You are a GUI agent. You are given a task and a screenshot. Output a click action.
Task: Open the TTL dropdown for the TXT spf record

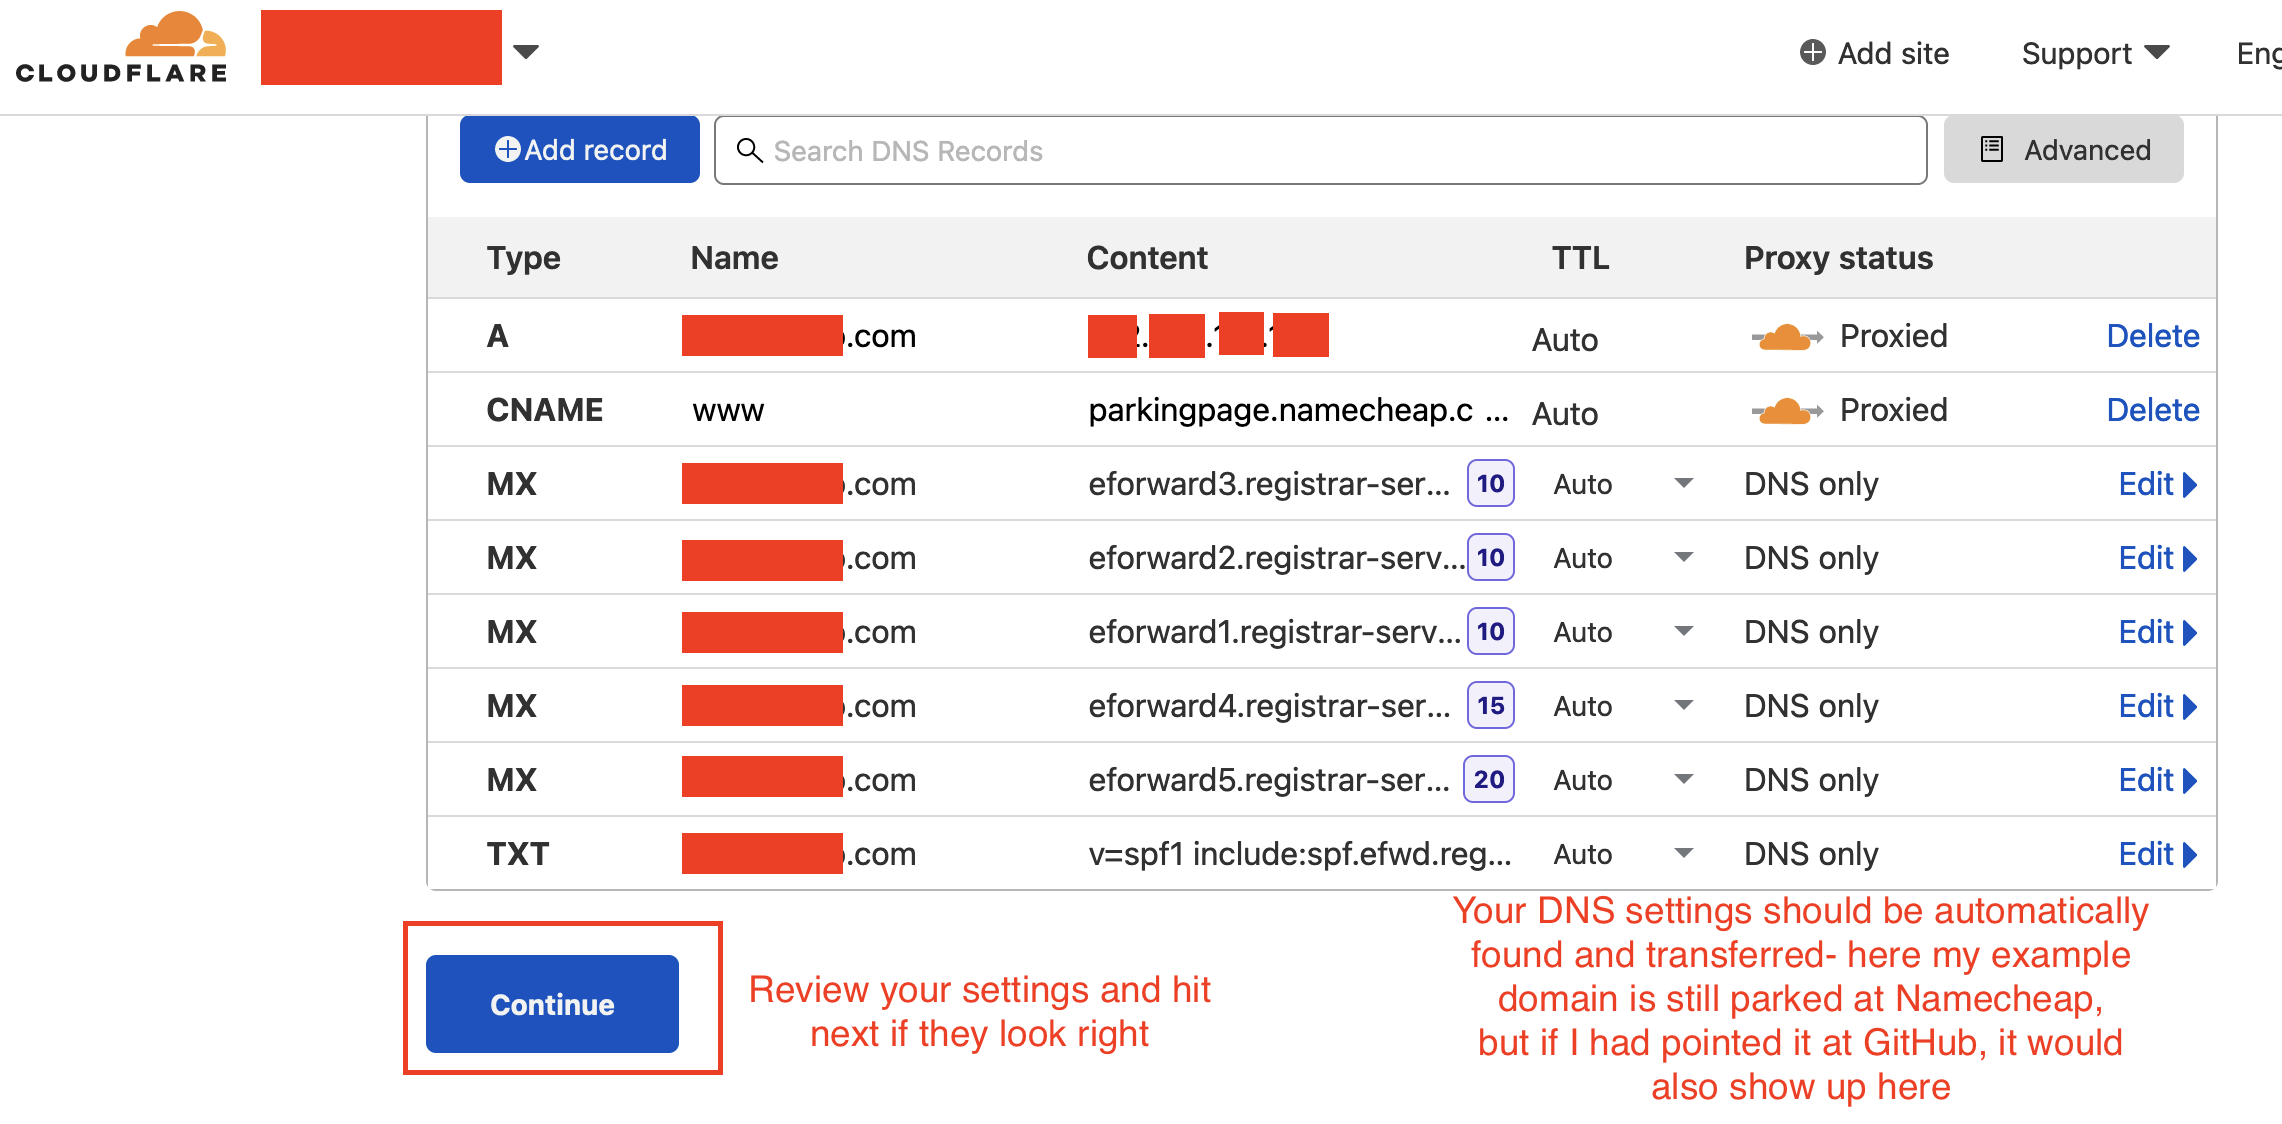[x=1684, y=854]
